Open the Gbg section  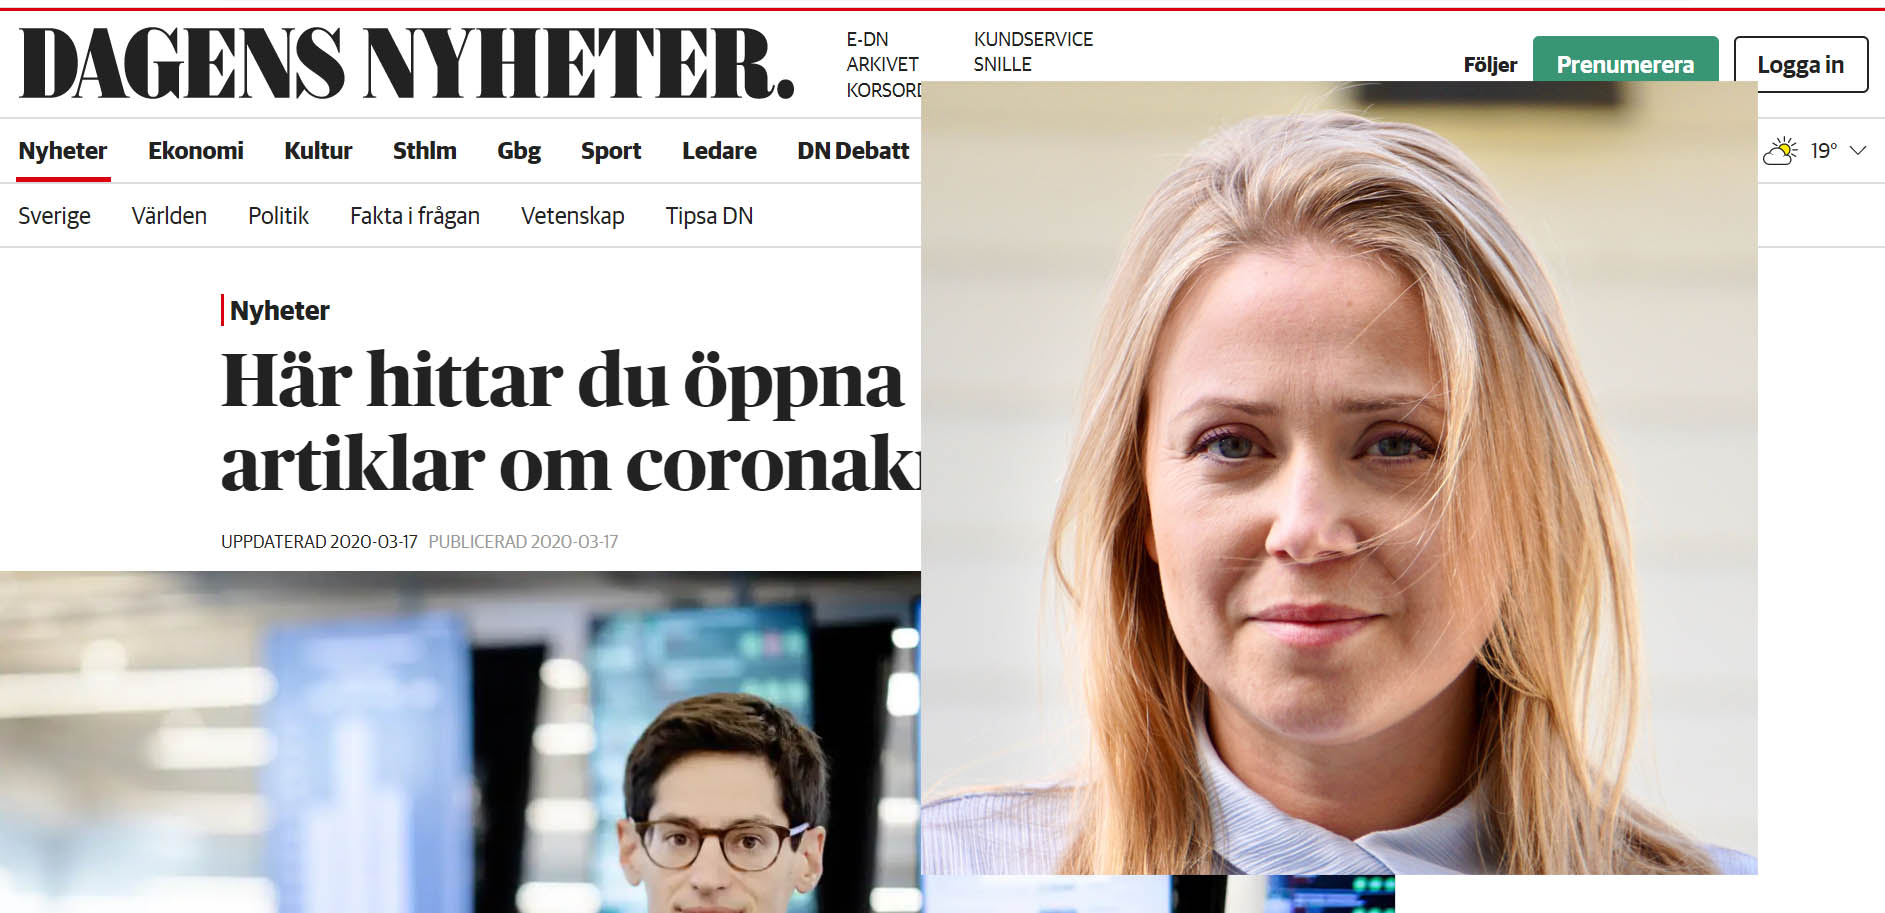pos(519,151)
